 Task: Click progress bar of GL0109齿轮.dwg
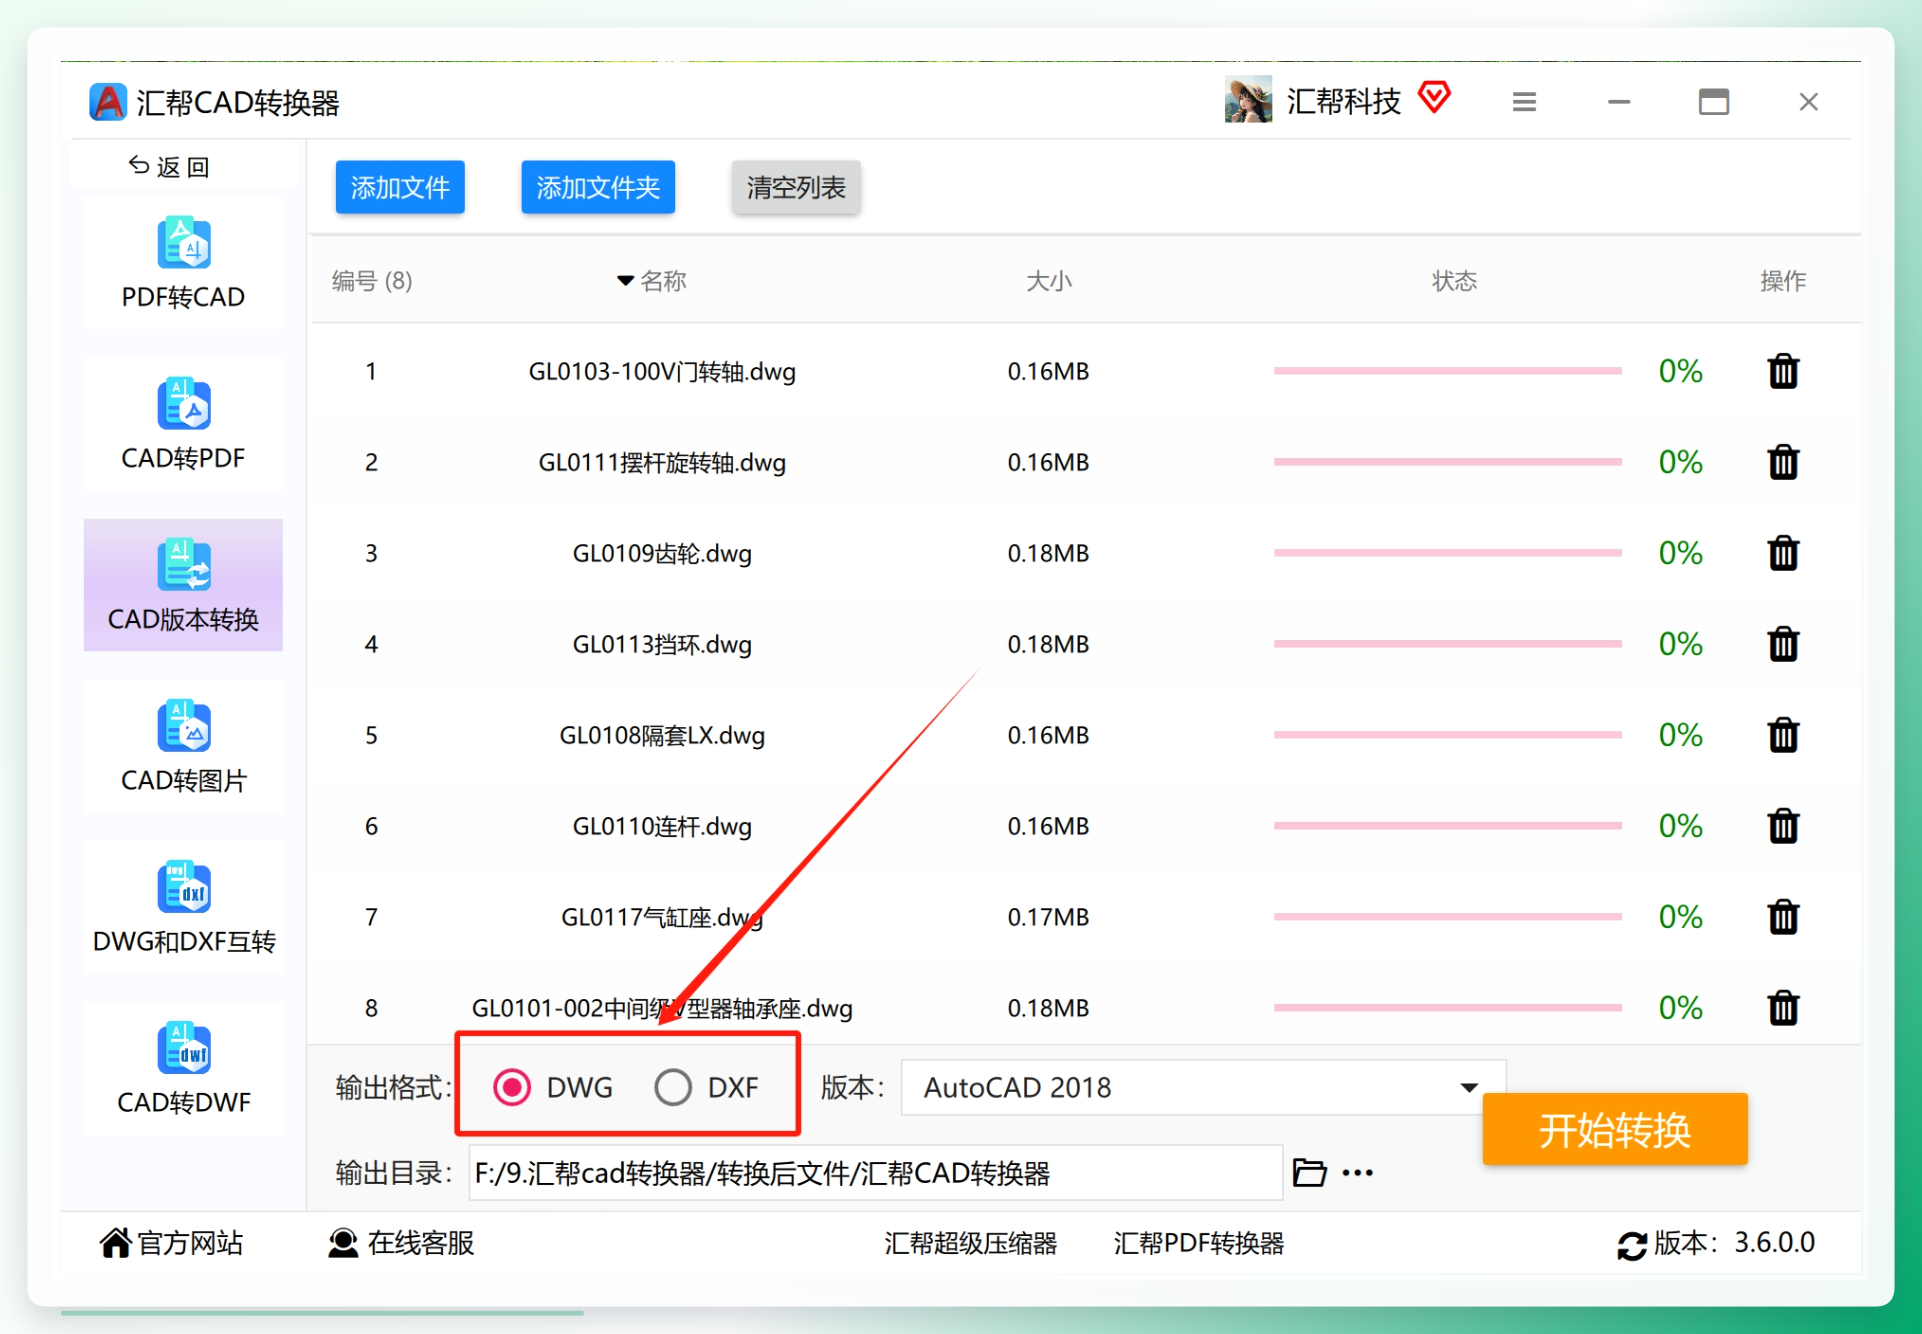coord(1447,553)
